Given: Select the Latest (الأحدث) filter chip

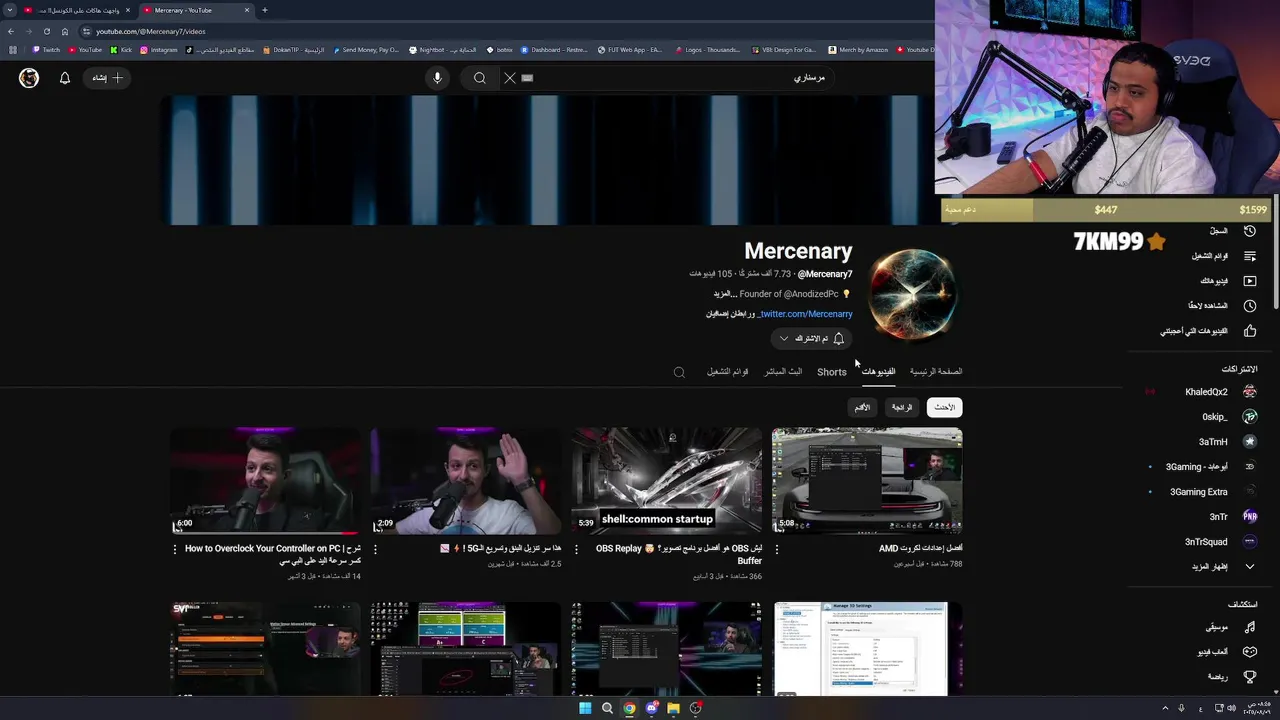Looking at the screenshot, I should click(944, 407).
